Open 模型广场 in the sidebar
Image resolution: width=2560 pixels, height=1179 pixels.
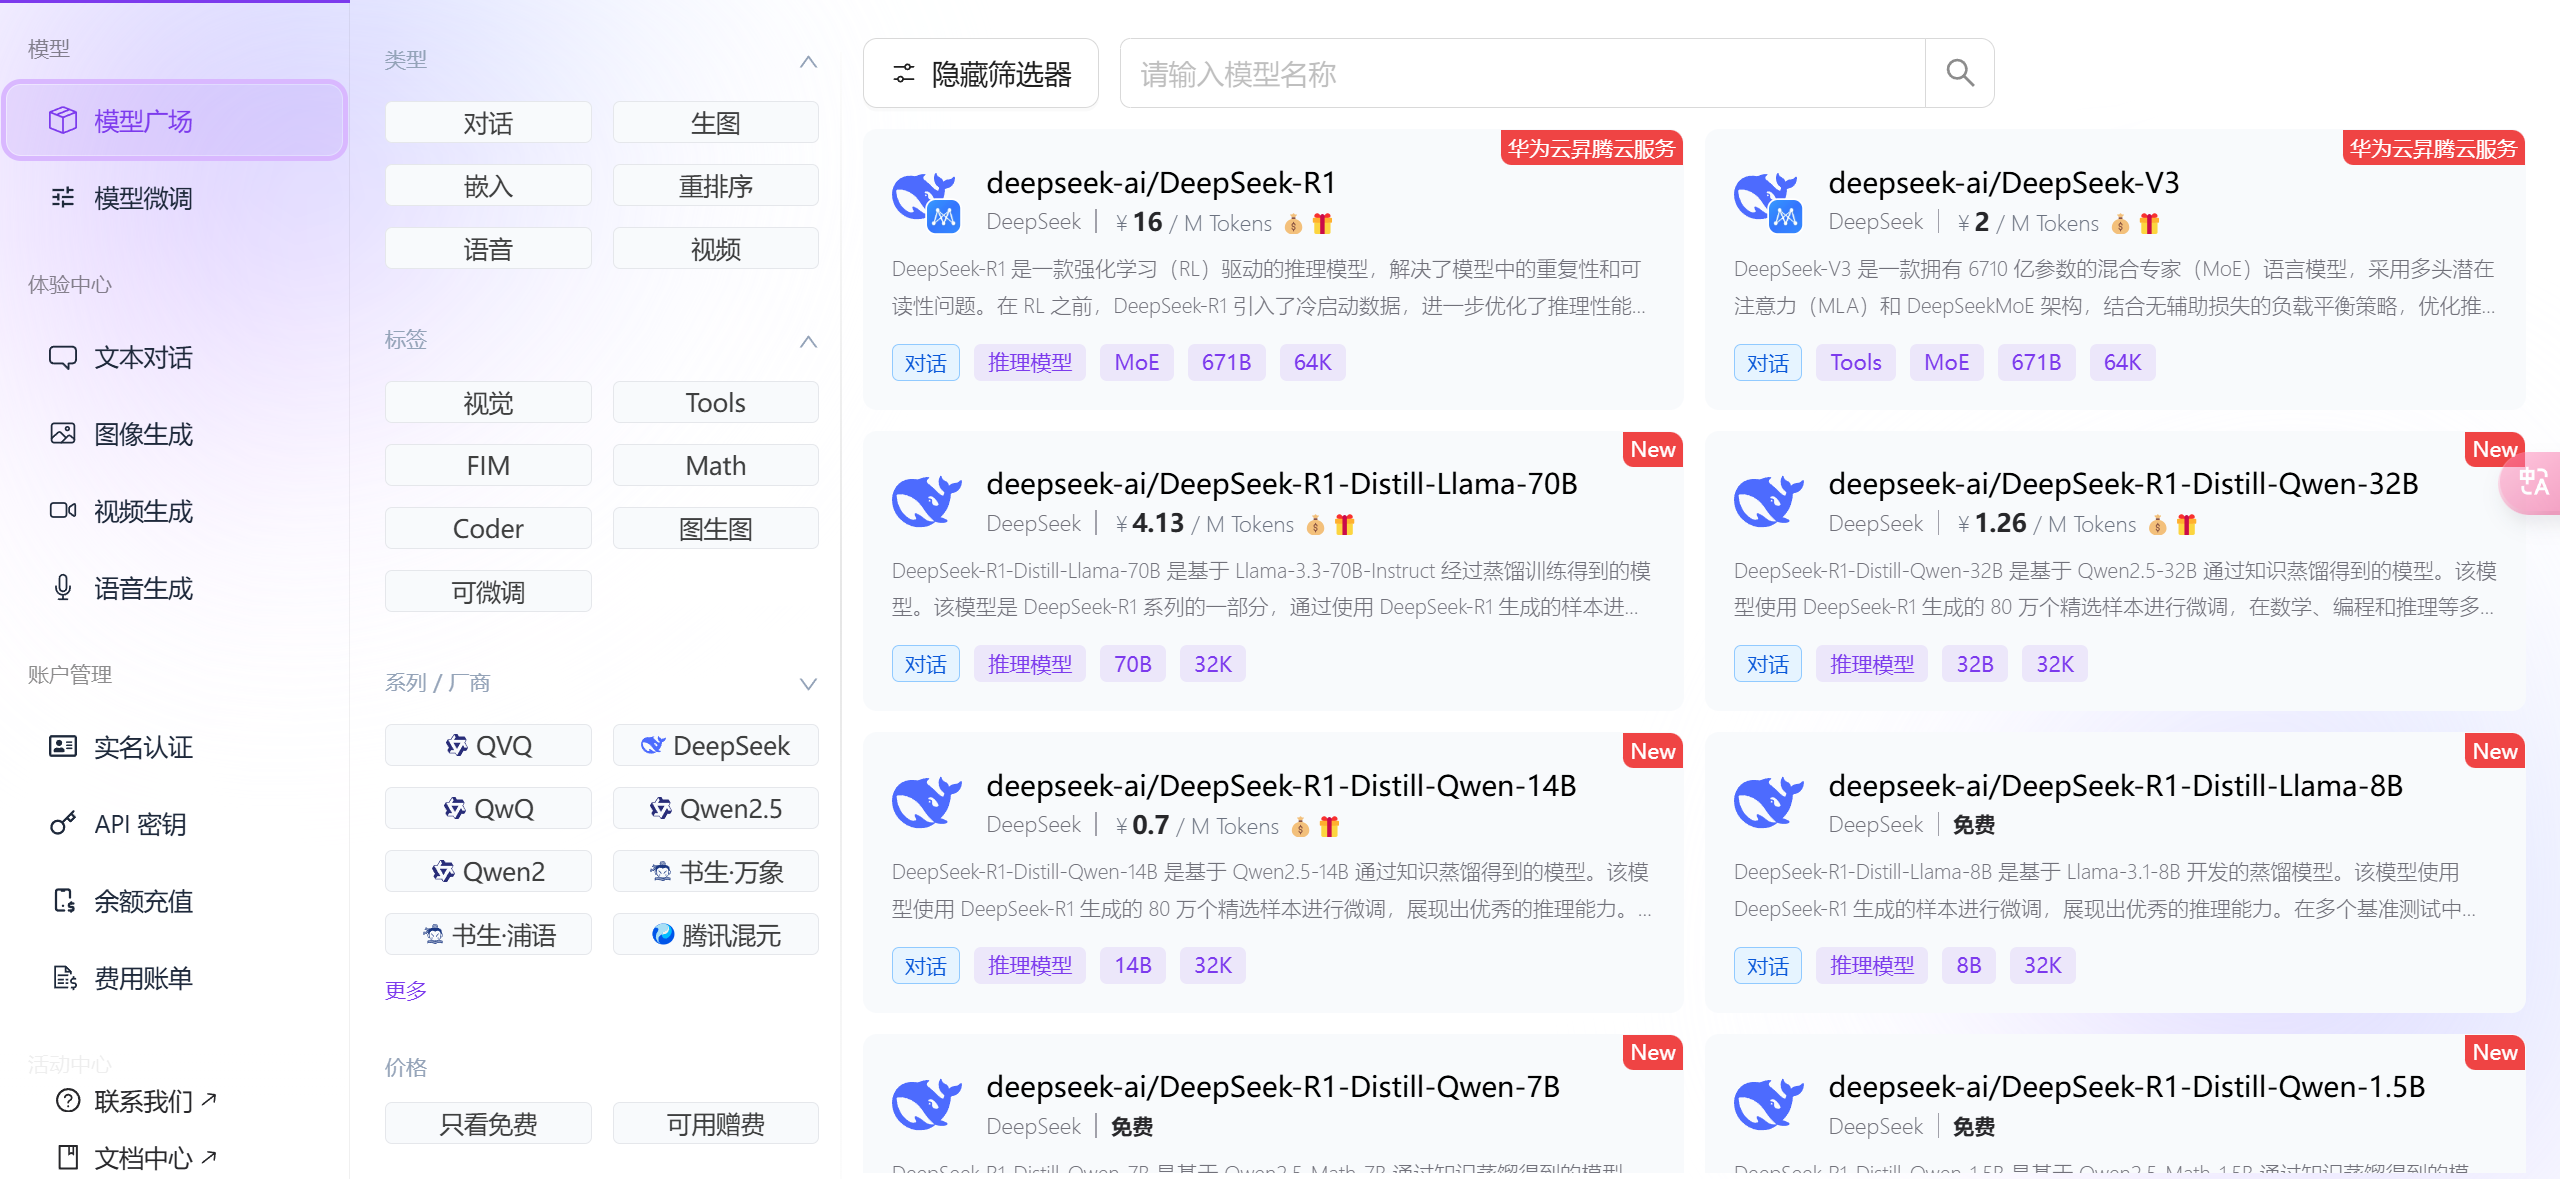click(x=175, y=121)
